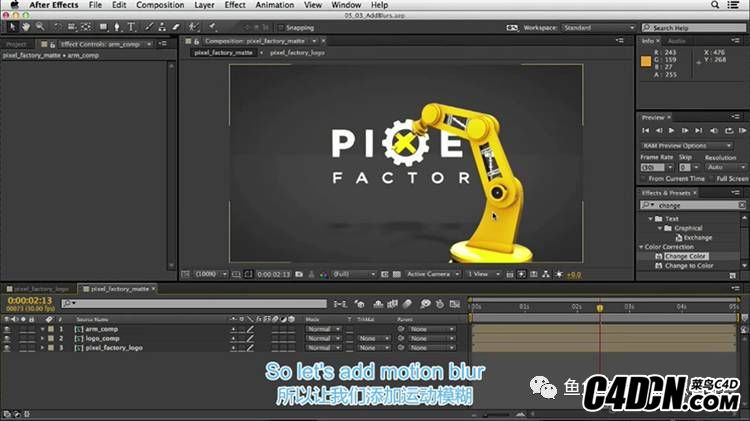Select the Pen tool
Screen dimensions: 750x421
pos(117,27)
